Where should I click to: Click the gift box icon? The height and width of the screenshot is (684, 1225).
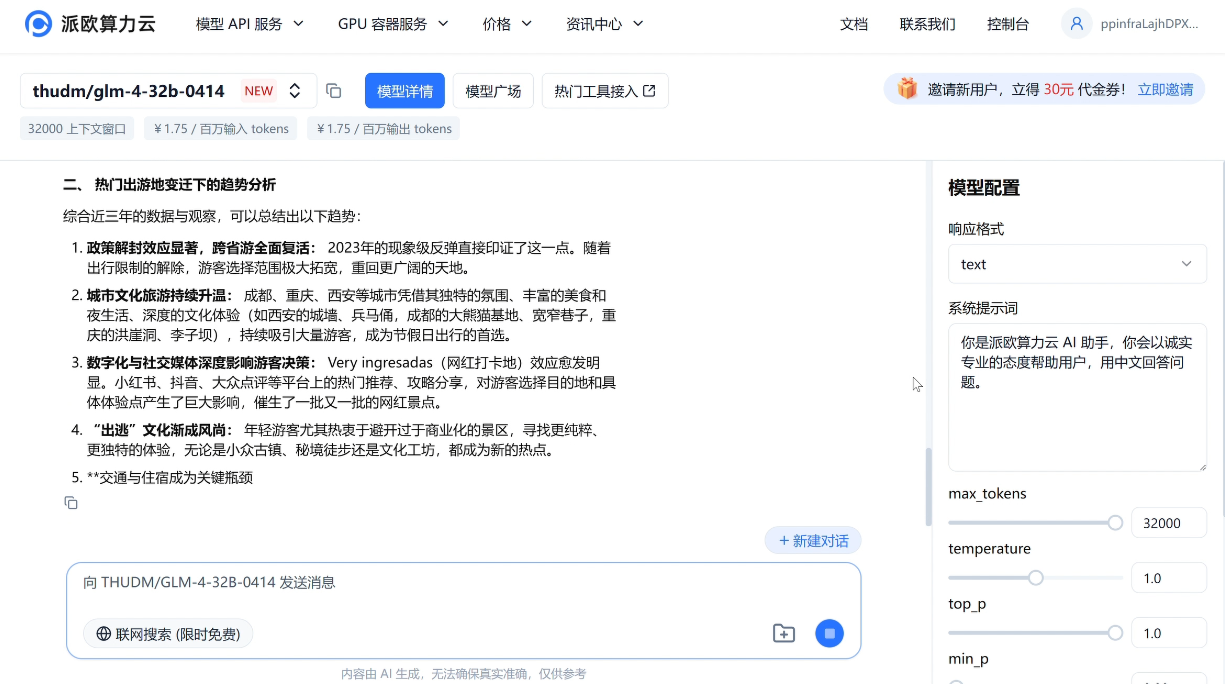pyautogui.click(x=907, y=89)
